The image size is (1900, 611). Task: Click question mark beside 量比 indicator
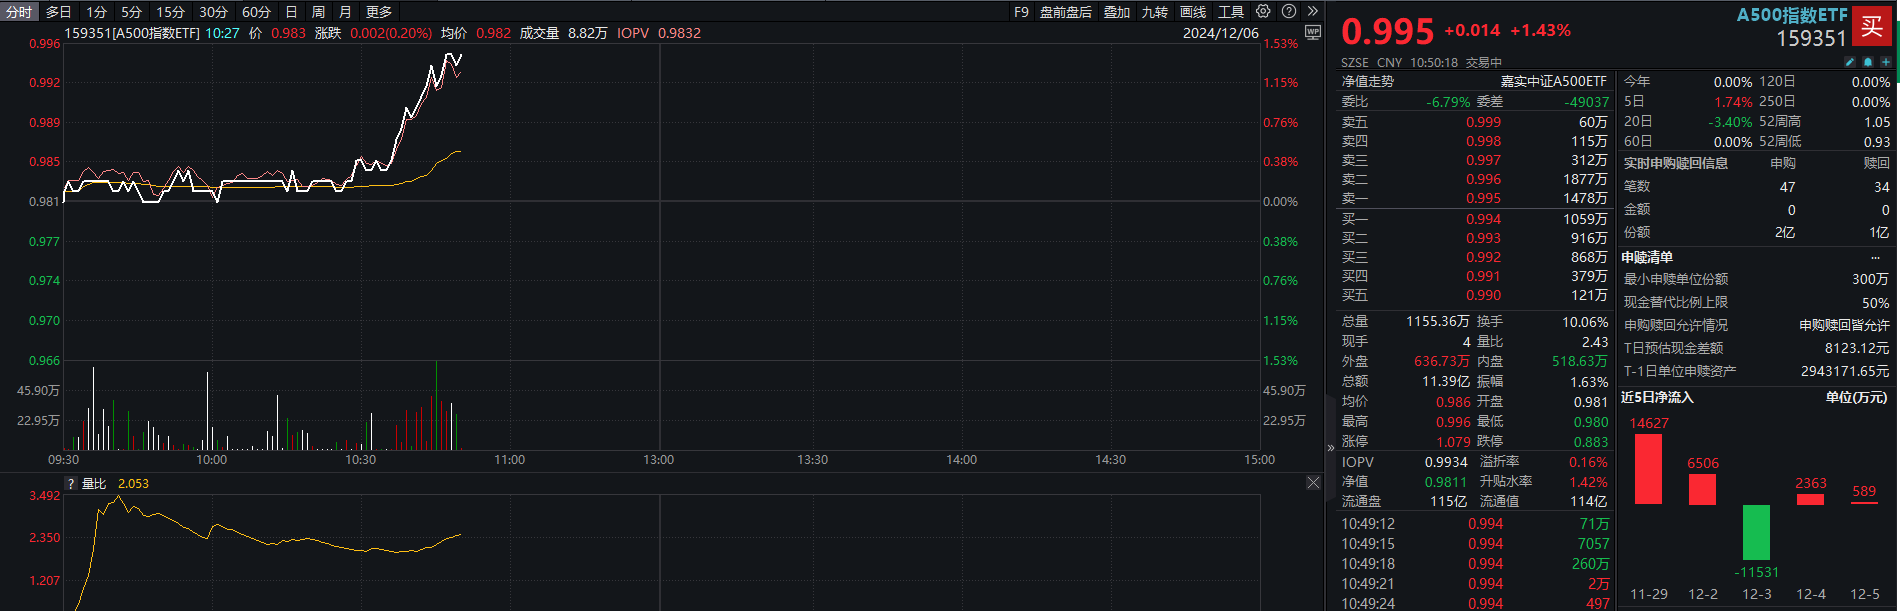coord(71,484)
